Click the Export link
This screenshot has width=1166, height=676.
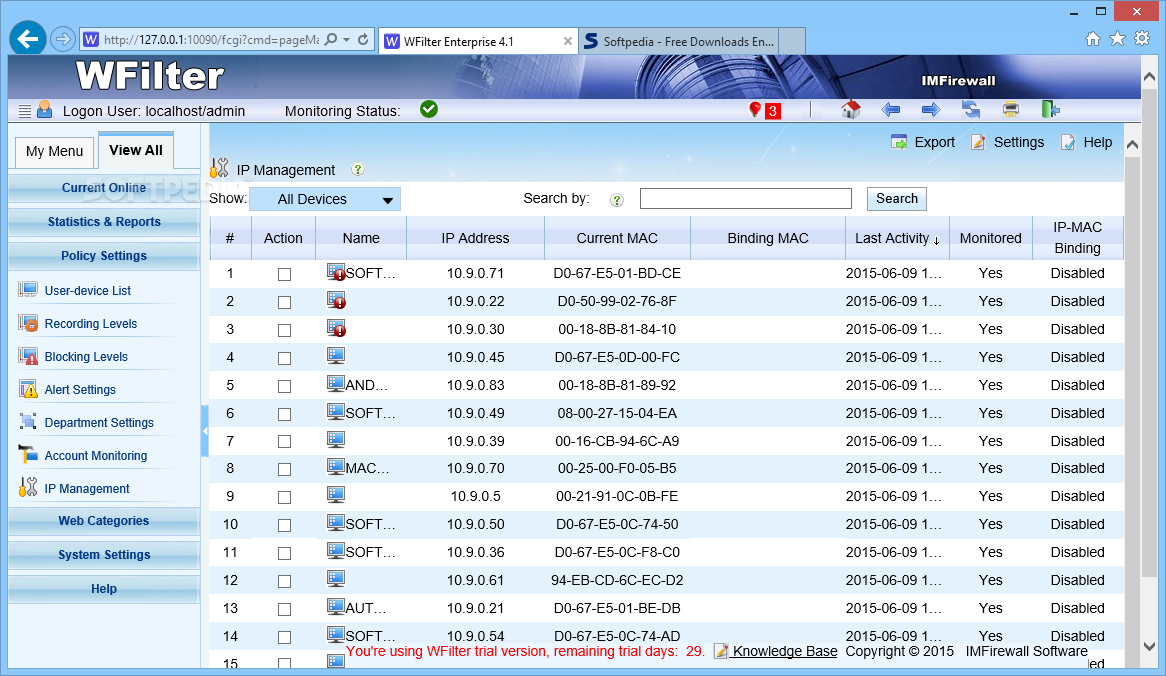(923, 143)
